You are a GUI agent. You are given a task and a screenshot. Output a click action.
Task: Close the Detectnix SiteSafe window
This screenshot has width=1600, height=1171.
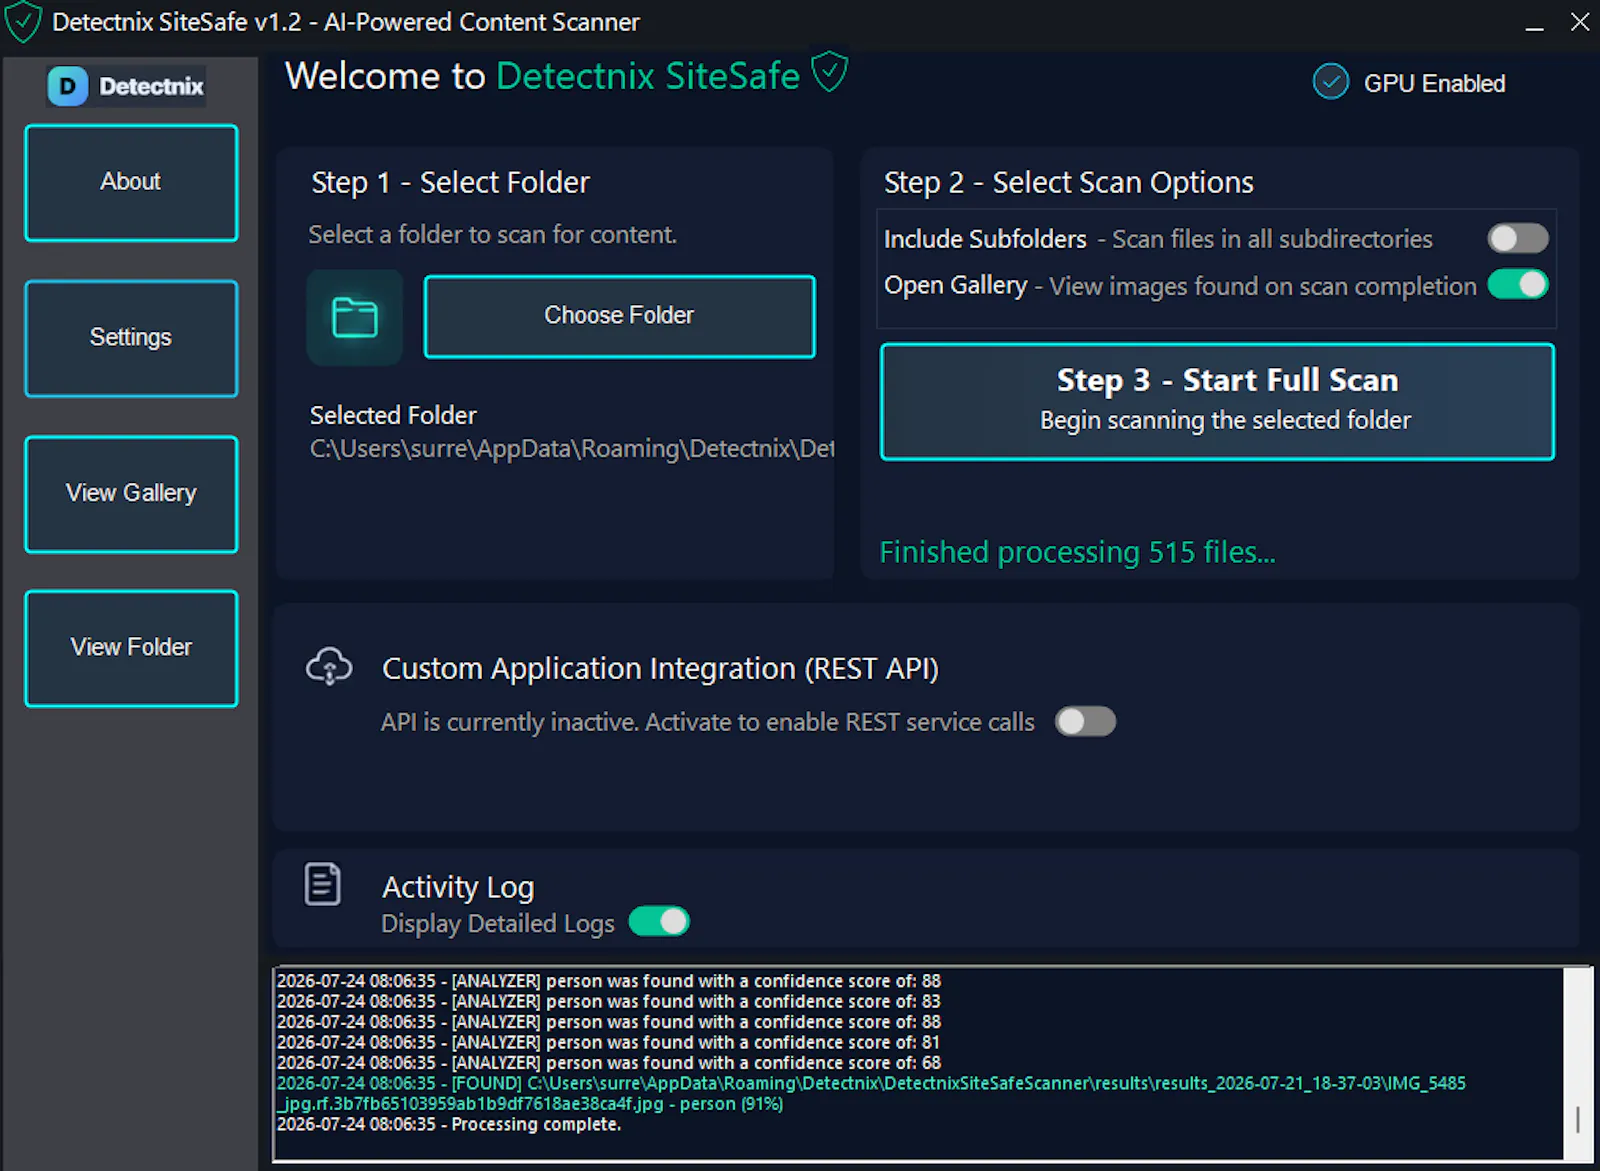(1580, 22)
